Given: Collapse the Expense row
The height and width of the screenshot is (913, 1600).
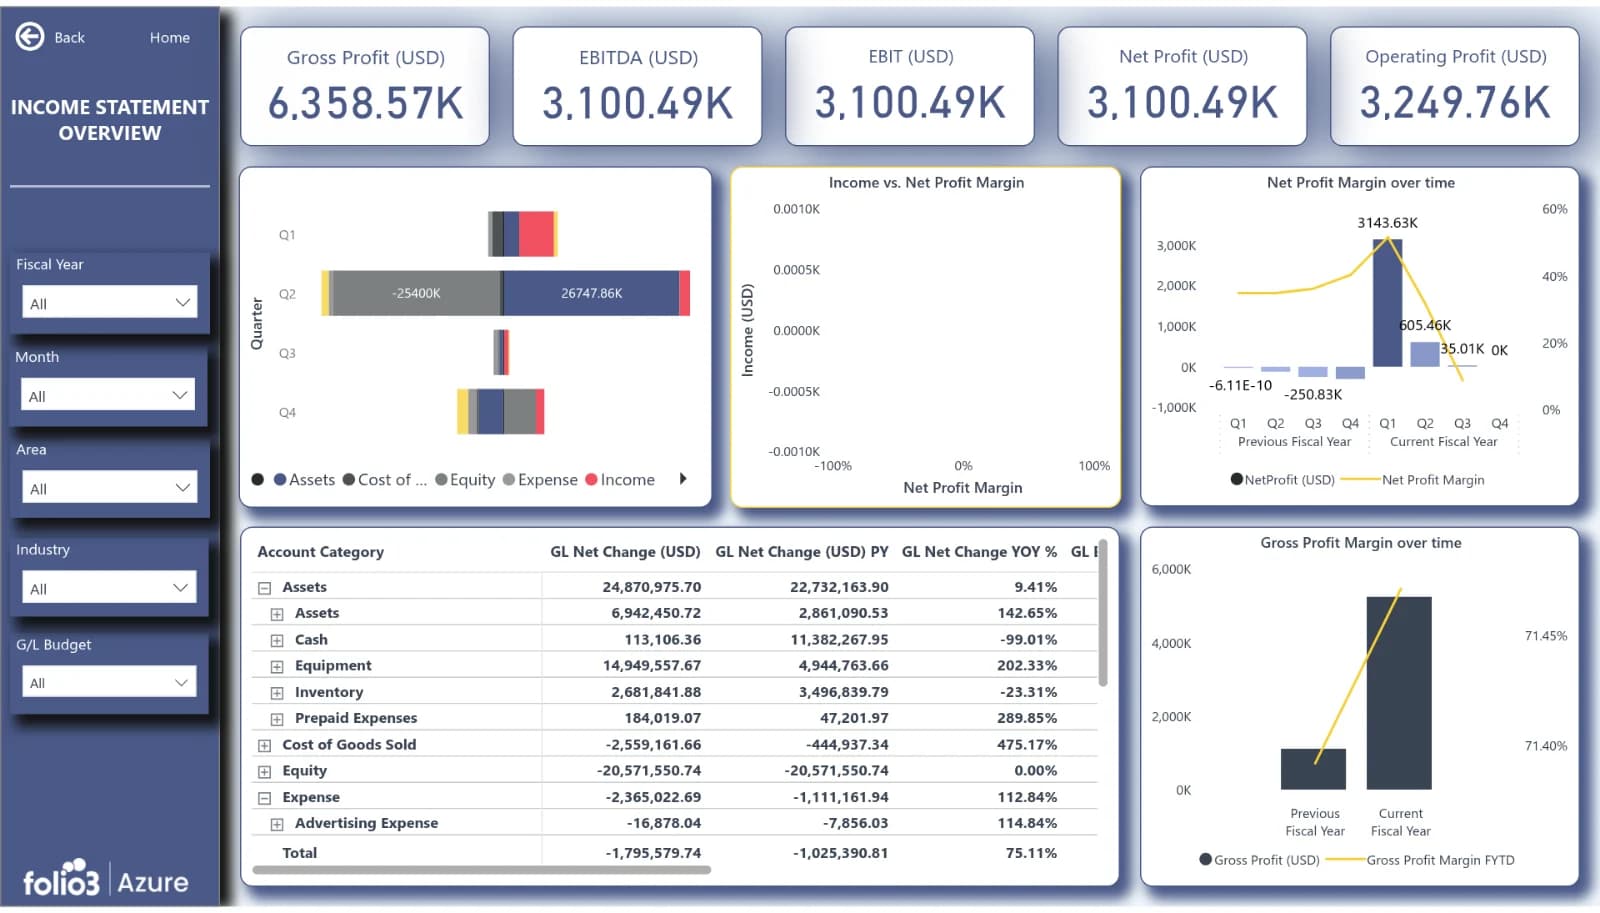Looking at the screenshot, I should [265, 798].
